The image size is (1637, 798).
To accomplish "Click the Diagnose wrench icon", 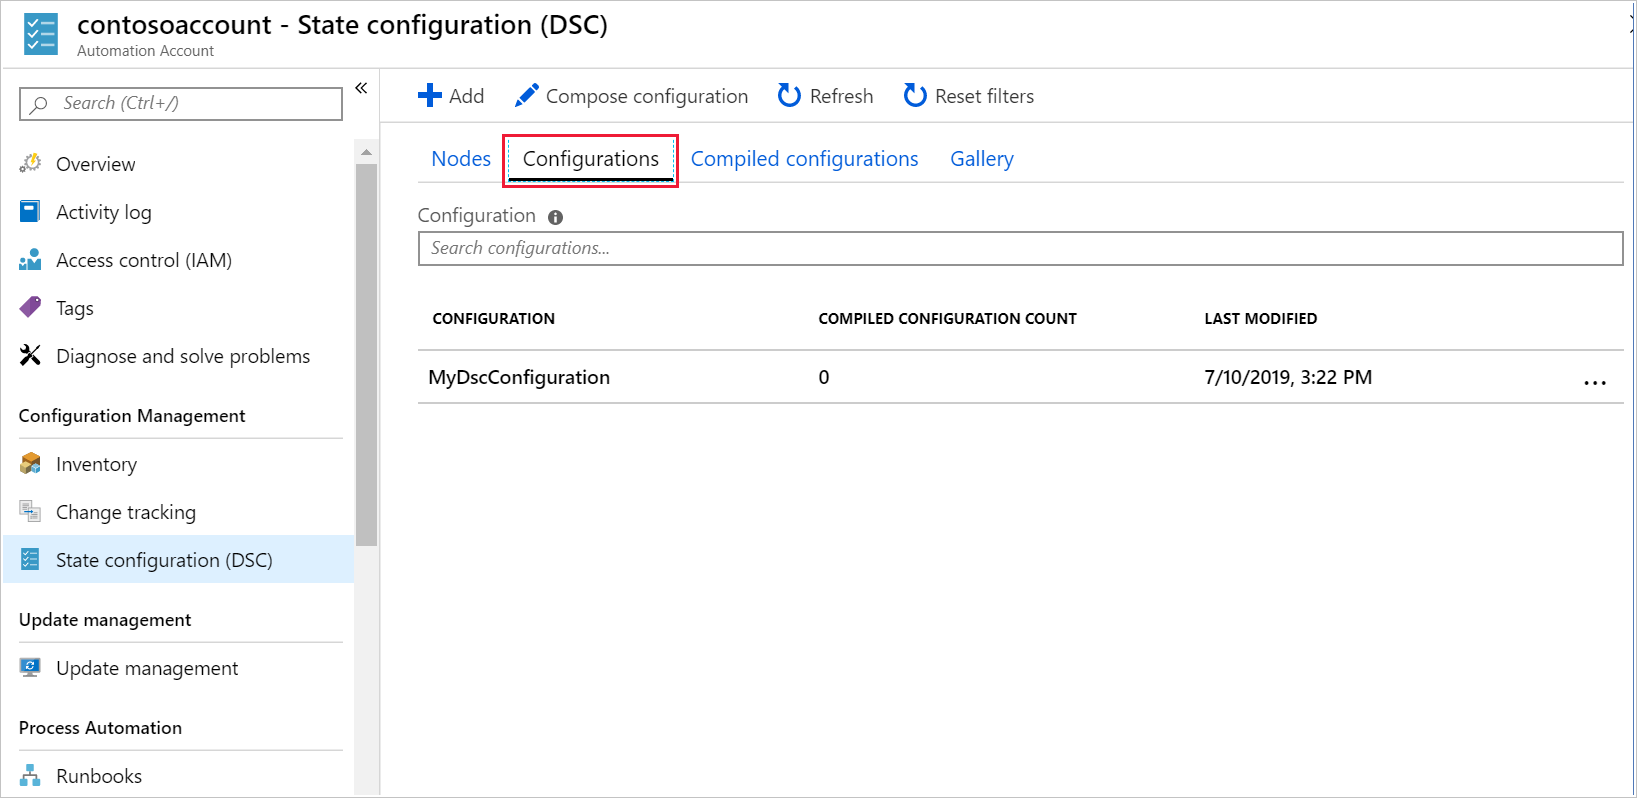I will (x=31, y=355).
